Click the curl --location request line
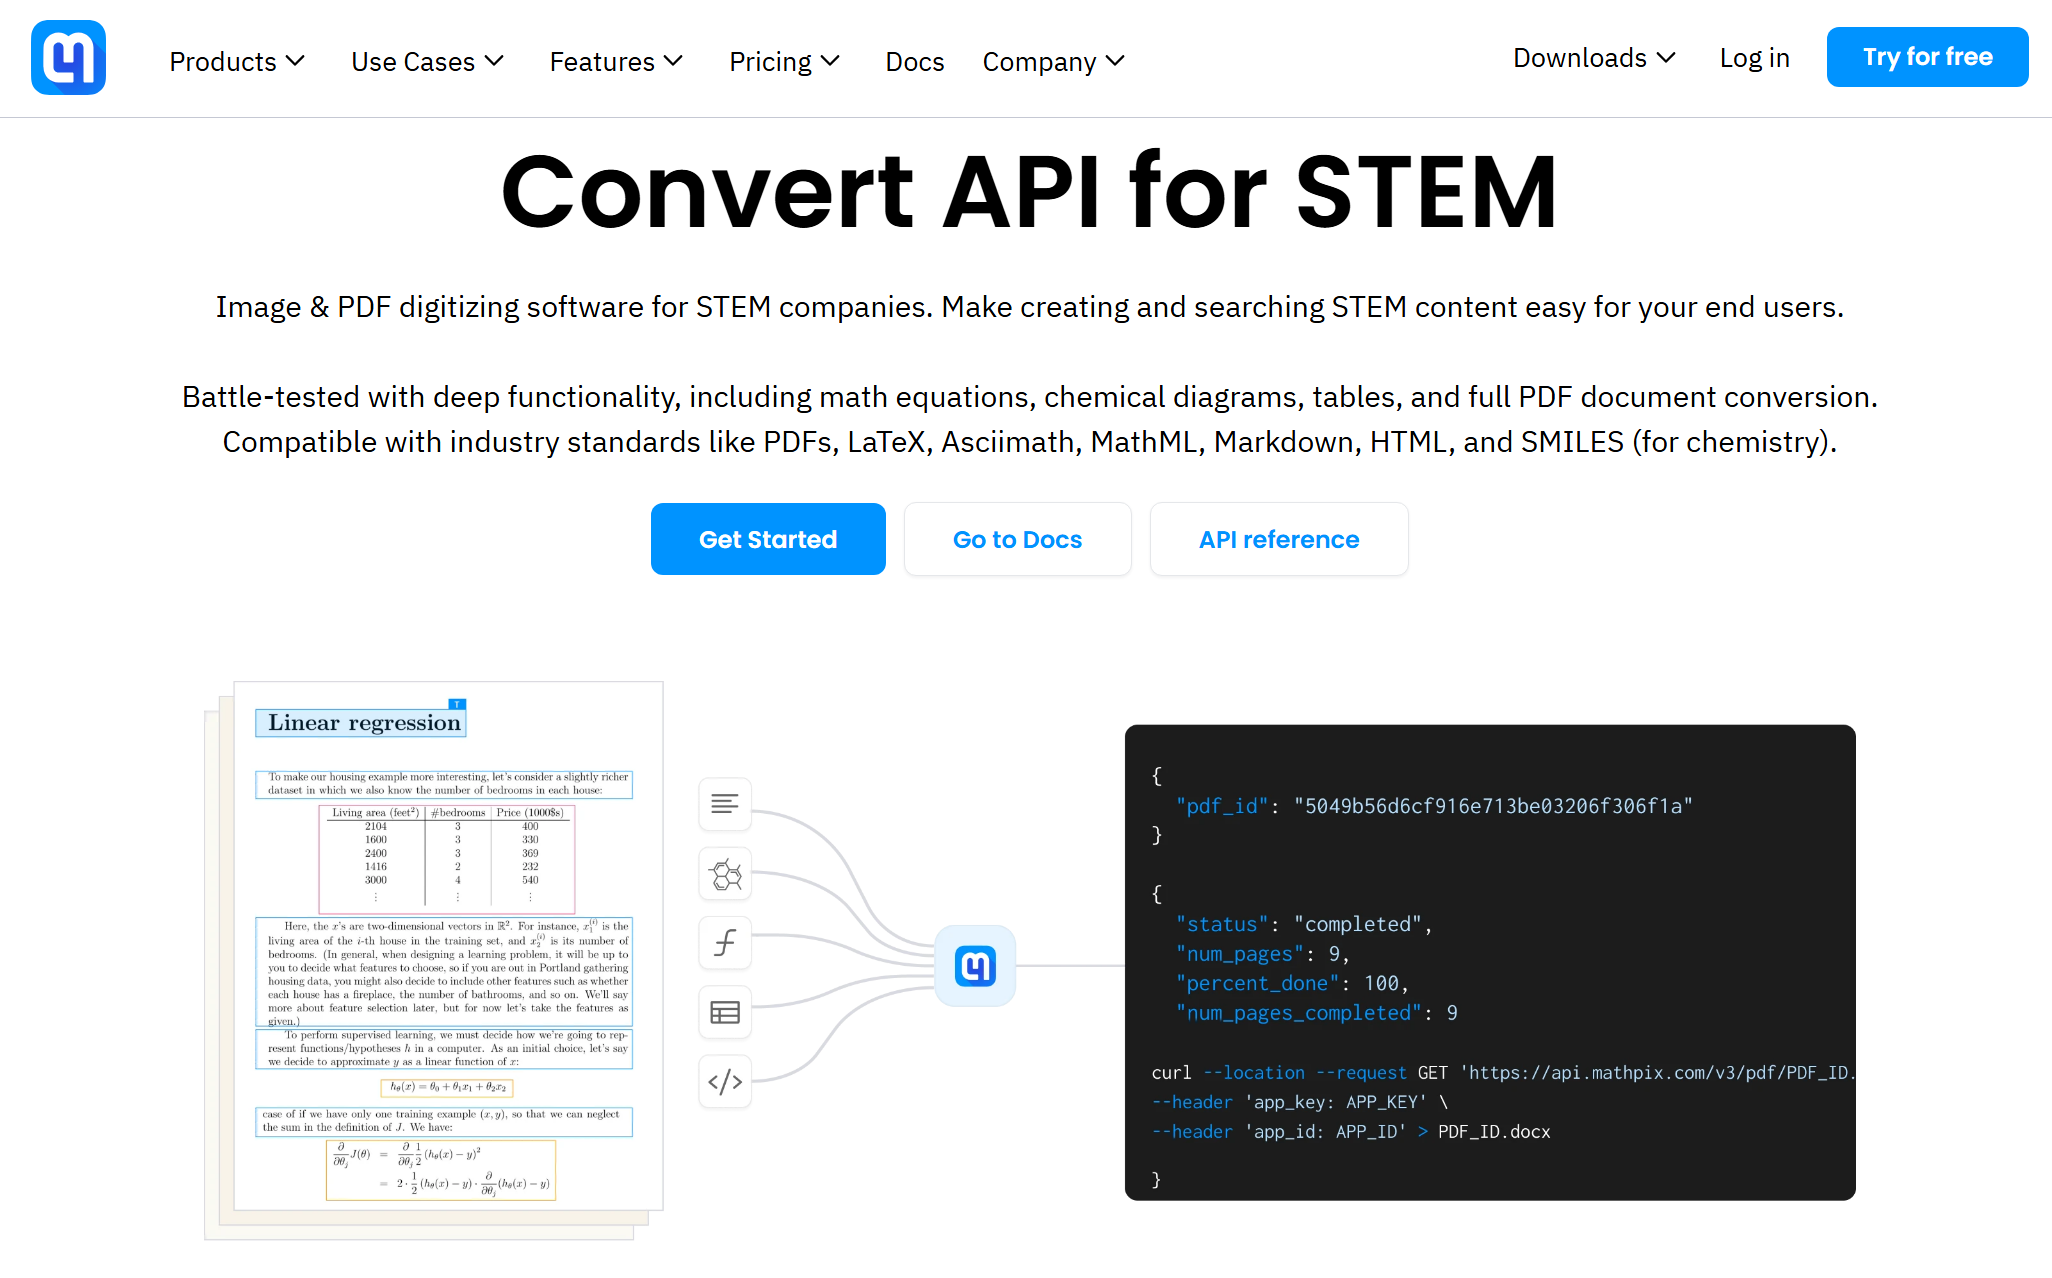 coord(1503,1072)
